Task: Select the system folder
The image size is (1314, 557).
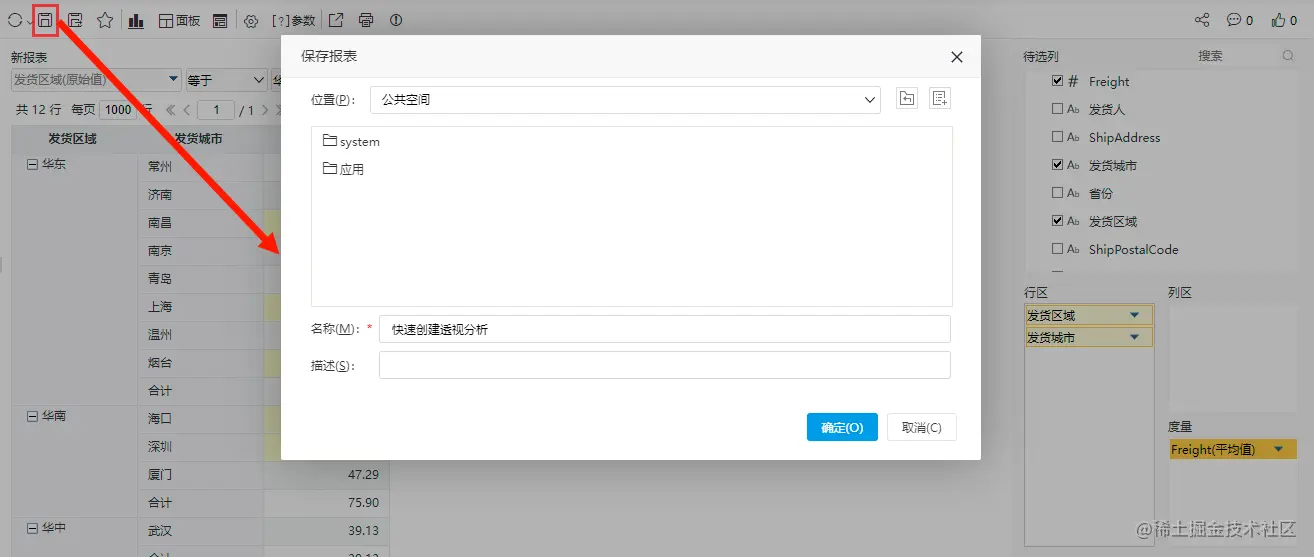Action: [x=351, y=142]
